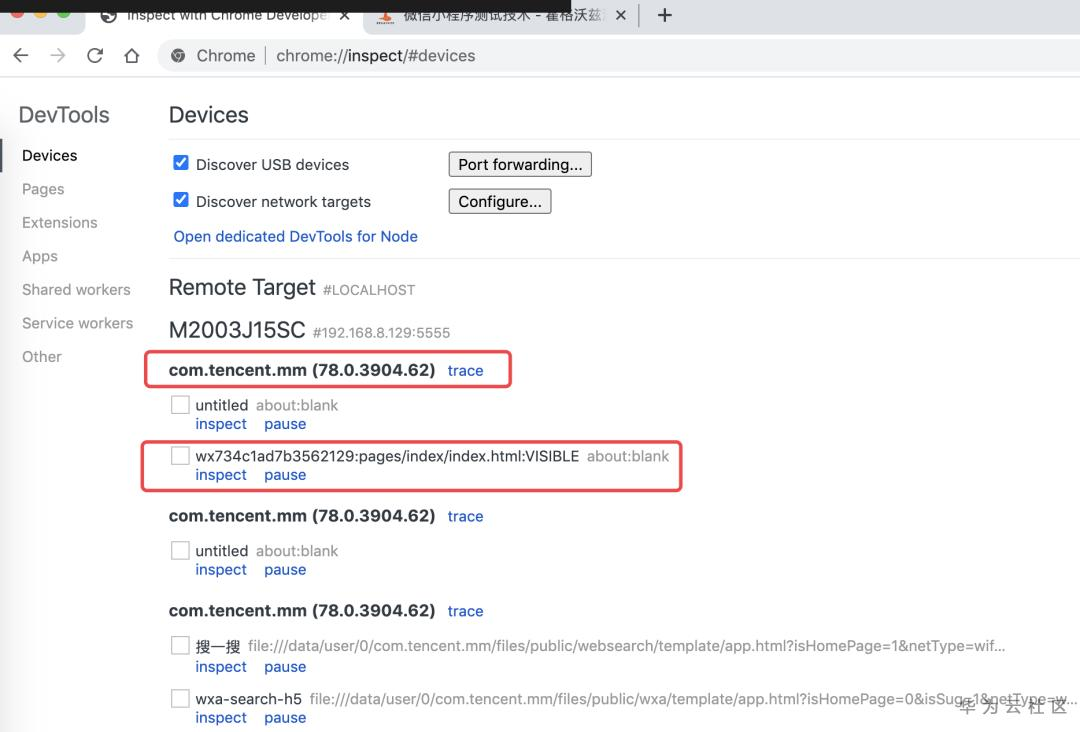Screen dimensions: 1080x732
Task: Open the Extensions section in sidebar
Action: pos(60,223)
